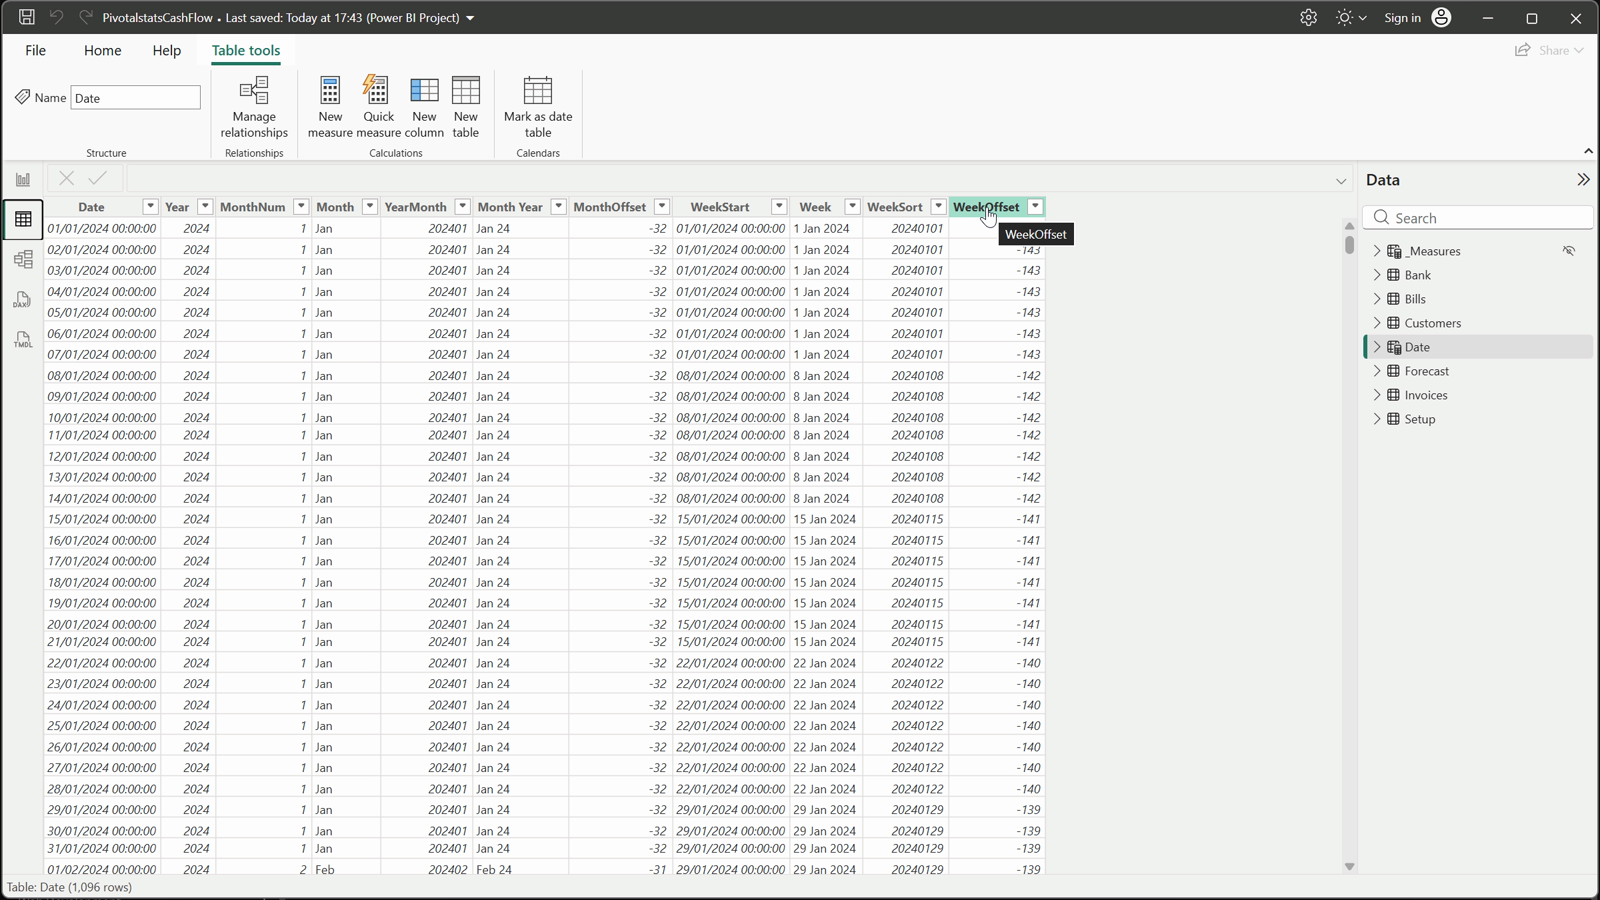Switch to Model view icon
This screenshot has height=900, width=1600.
pos(23,260)
